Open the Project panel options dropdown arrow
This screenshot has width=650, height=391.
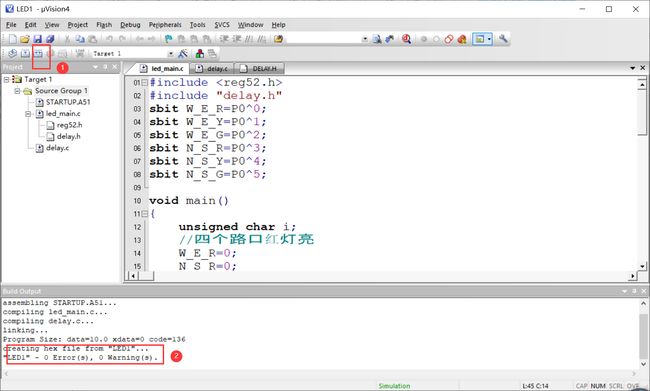click(95, 67)
